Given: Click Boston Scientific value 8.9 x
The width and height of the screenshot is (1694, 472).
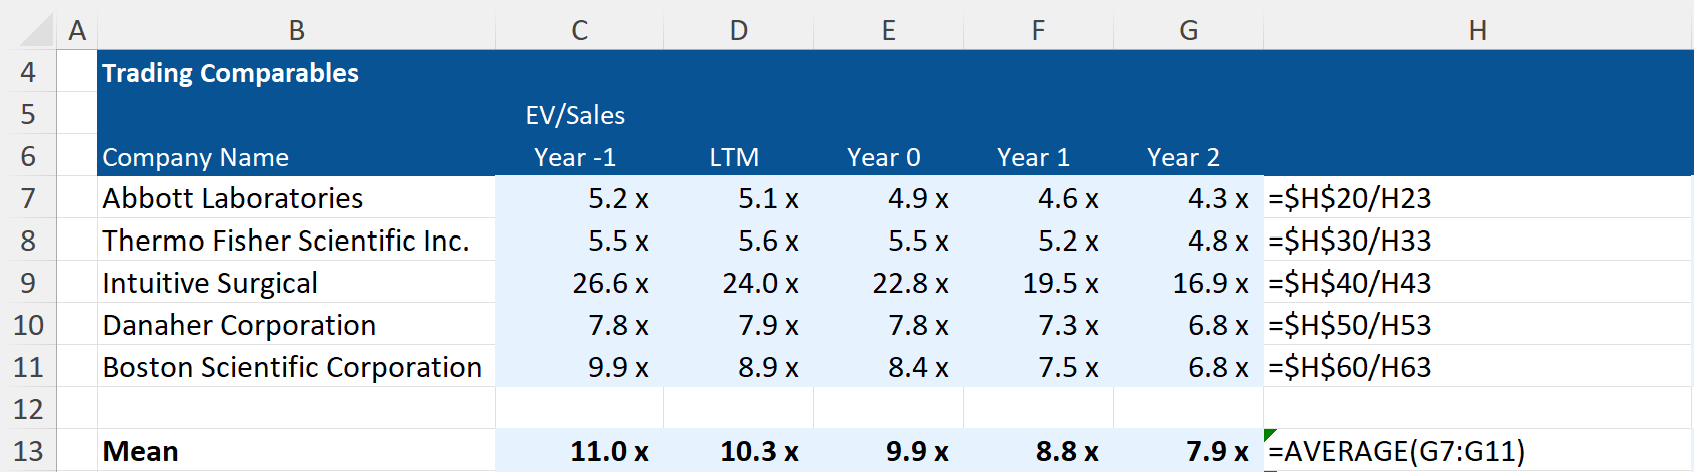Looking at the screenshot, I should click(738, 367).
